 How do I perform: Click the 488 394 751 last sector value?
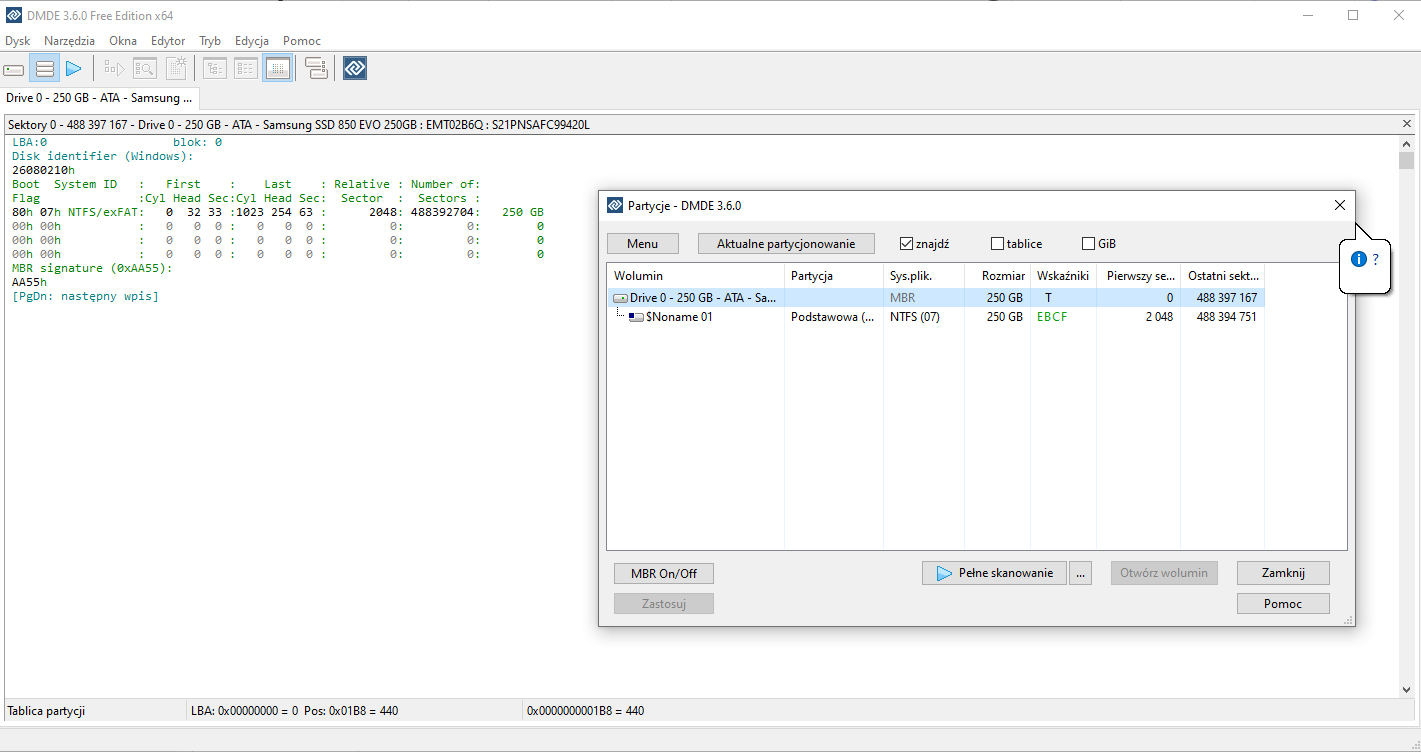(1226, 317)
